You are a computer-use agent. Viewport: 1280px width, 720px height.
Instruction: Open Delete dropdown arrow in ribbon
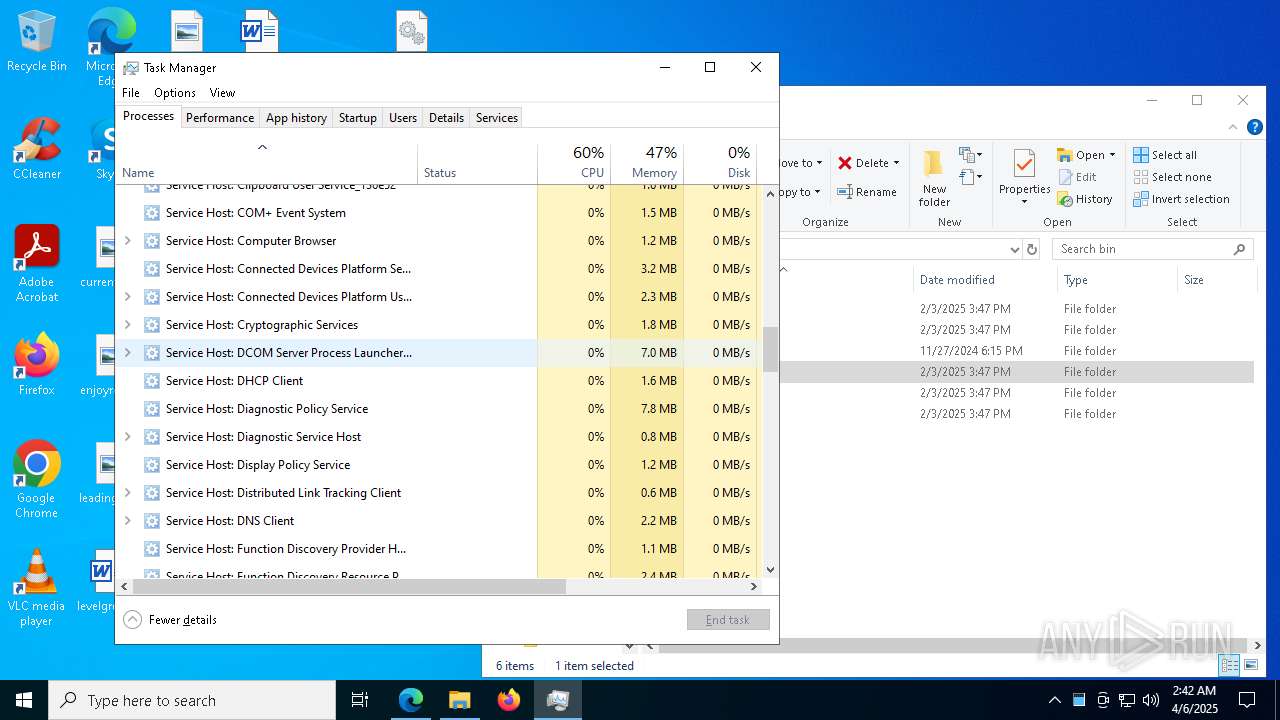(896, 163)
